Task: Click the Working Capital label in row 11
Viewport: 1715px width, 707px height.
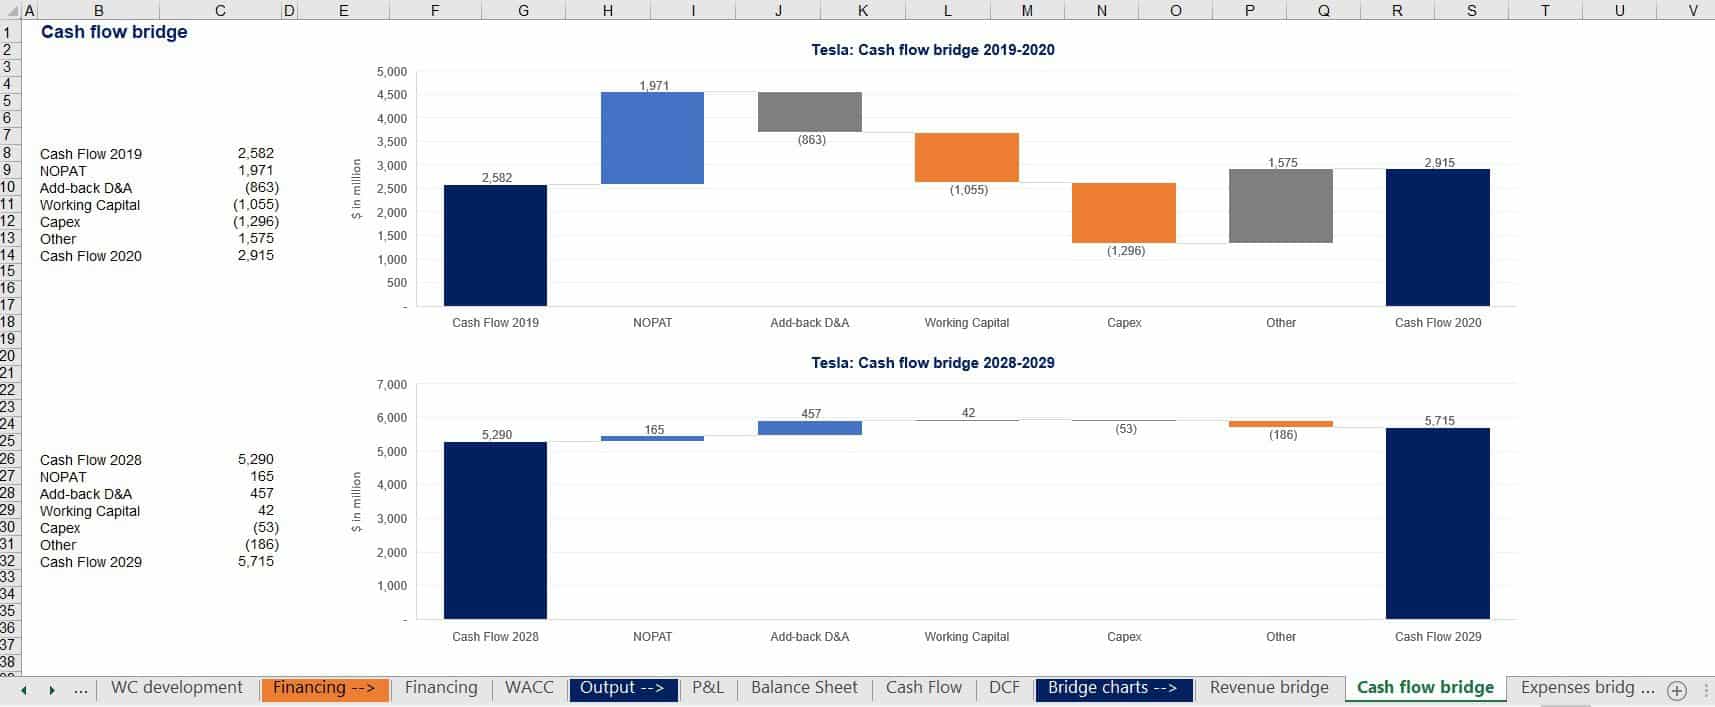Action: coord(90,205)
